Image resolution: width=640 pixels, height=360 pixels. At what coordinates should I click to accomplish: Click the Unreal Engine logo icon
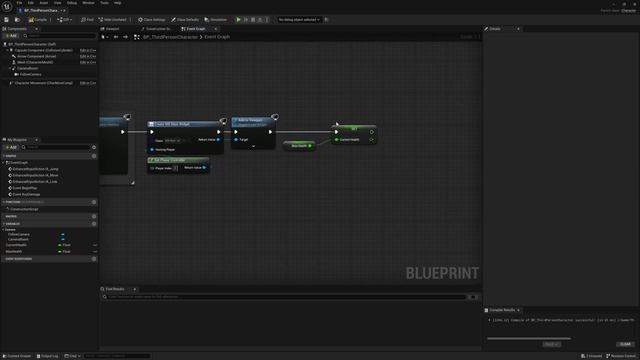click(7, 7)
